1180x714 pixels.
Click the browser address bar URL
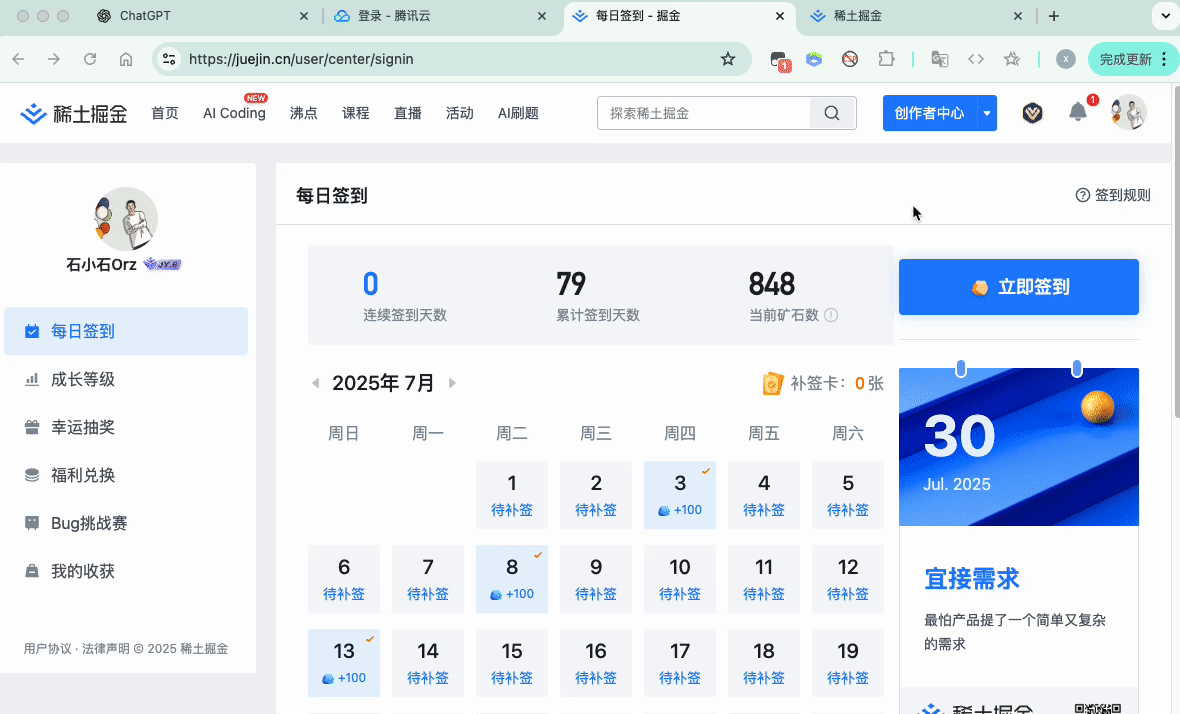[x=301, y=59]
